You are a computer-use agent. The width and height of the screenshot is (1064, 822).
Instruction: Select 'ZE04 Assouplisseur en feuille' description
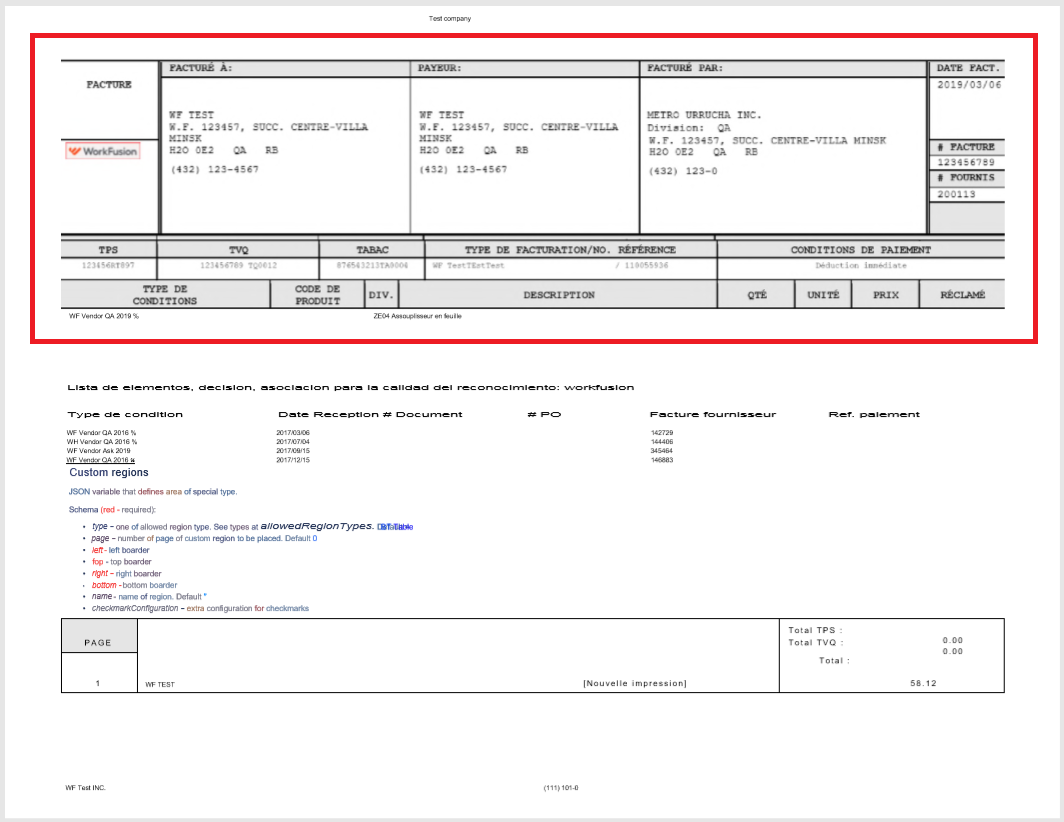click(417, 316)
